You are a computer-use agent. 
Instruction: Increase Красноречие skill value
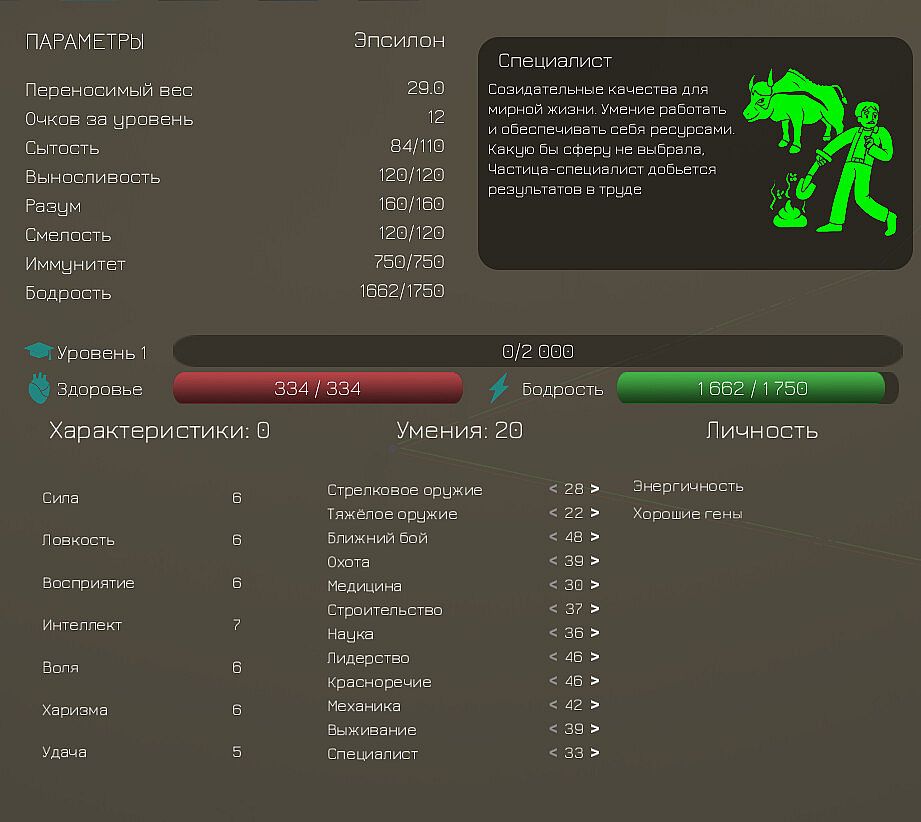click(595, 680)
